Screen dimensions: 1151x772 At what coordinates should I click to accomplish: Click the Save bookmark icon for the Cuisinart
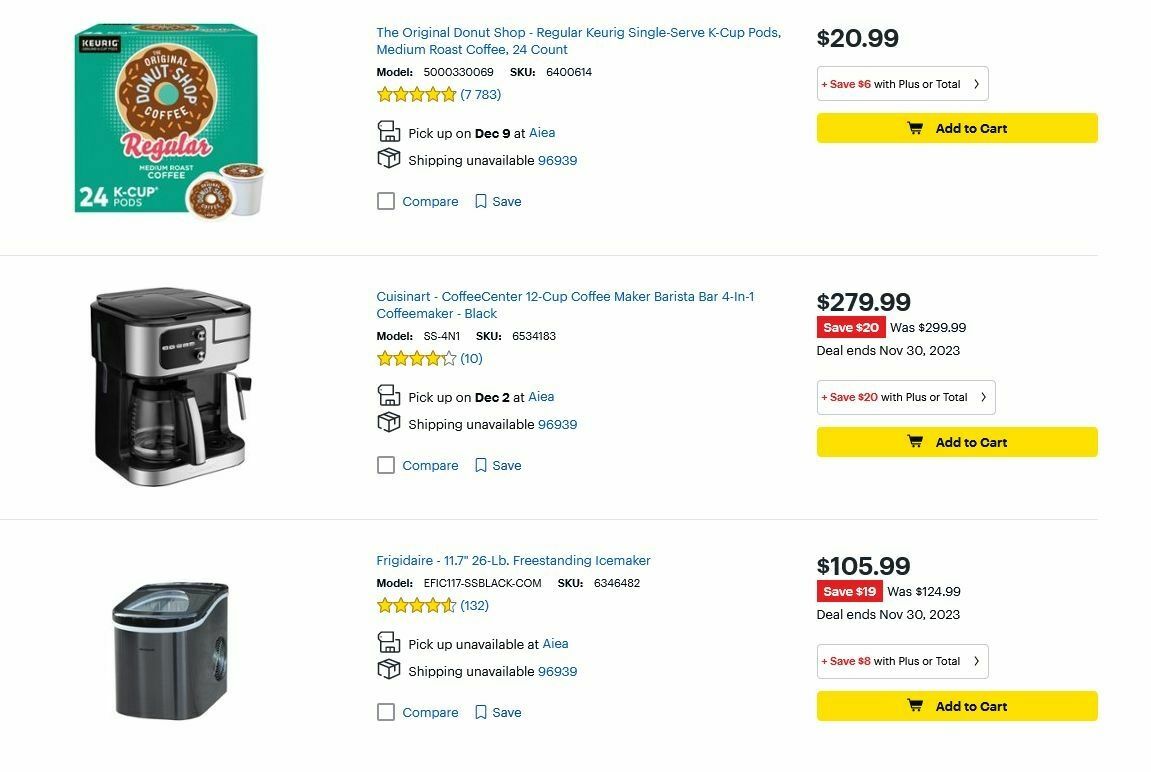coord(482,465)
